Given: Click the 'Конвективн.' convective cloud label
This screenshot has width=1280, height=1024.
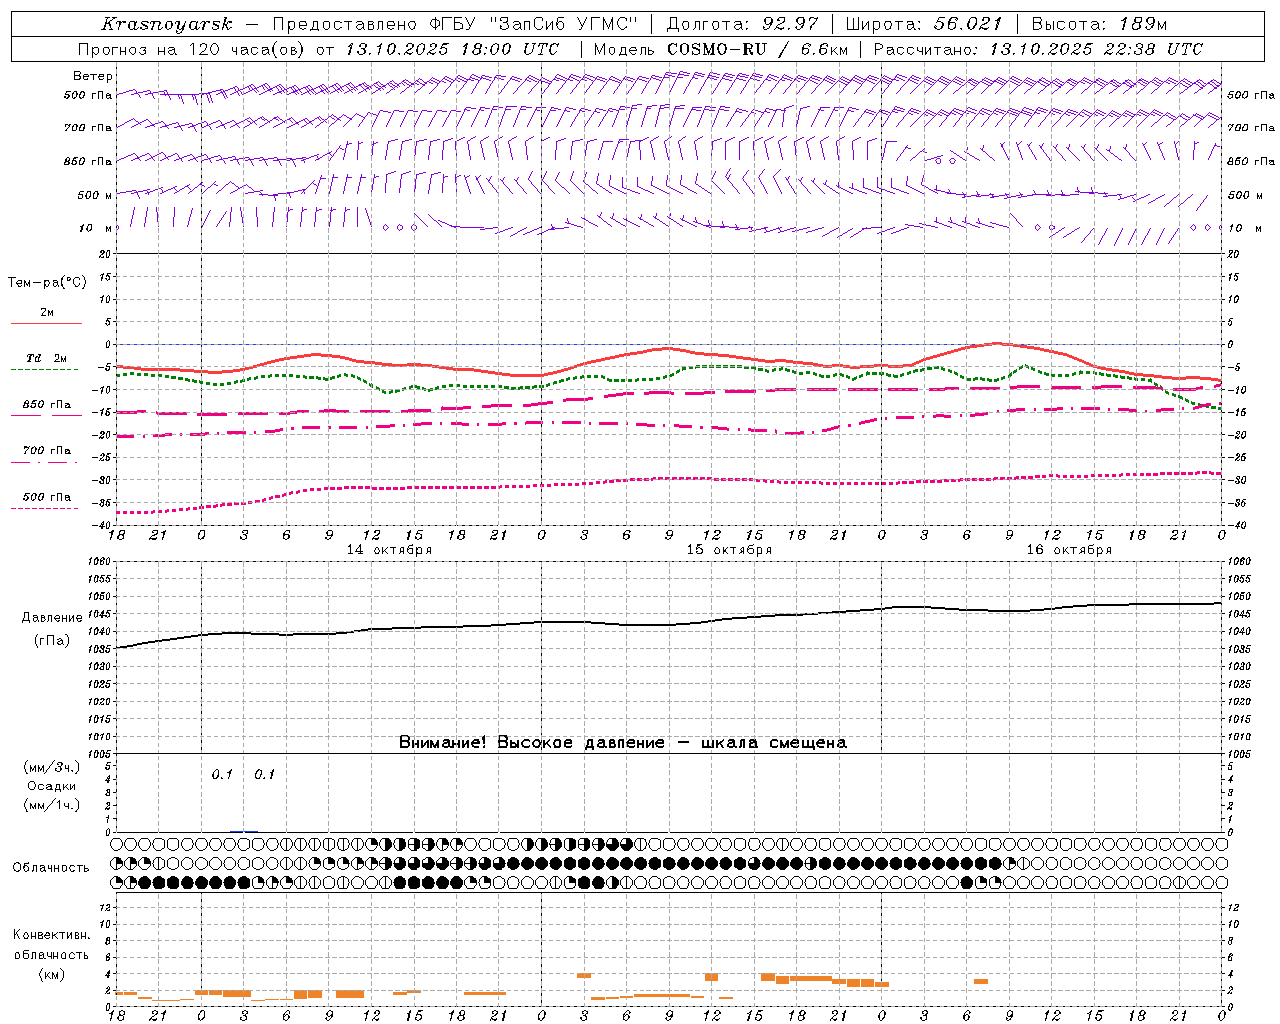Looking at the screenshot, I should [52, 935].
